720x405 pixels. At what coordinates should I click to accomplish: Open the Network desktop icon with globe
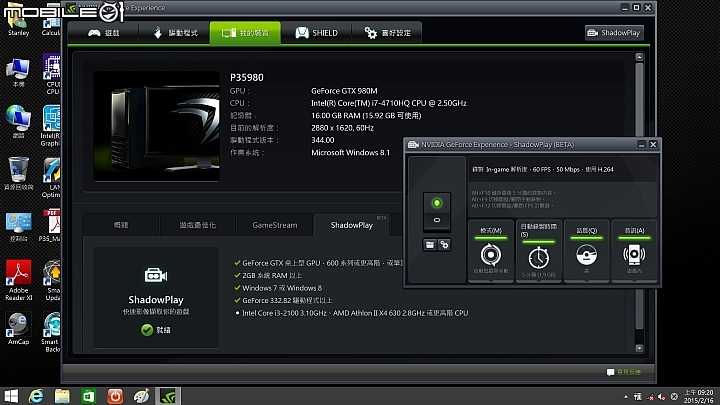tap(18, 122)
